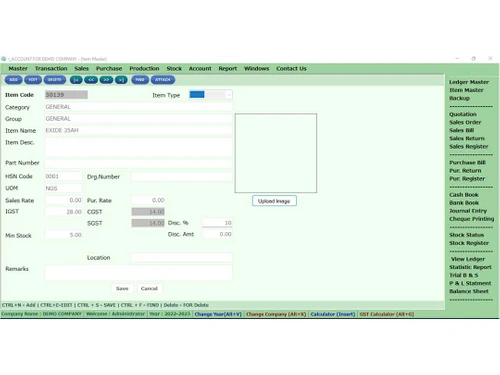Click the Drg.Number field

pyautogui.click(x=182, y=176)
